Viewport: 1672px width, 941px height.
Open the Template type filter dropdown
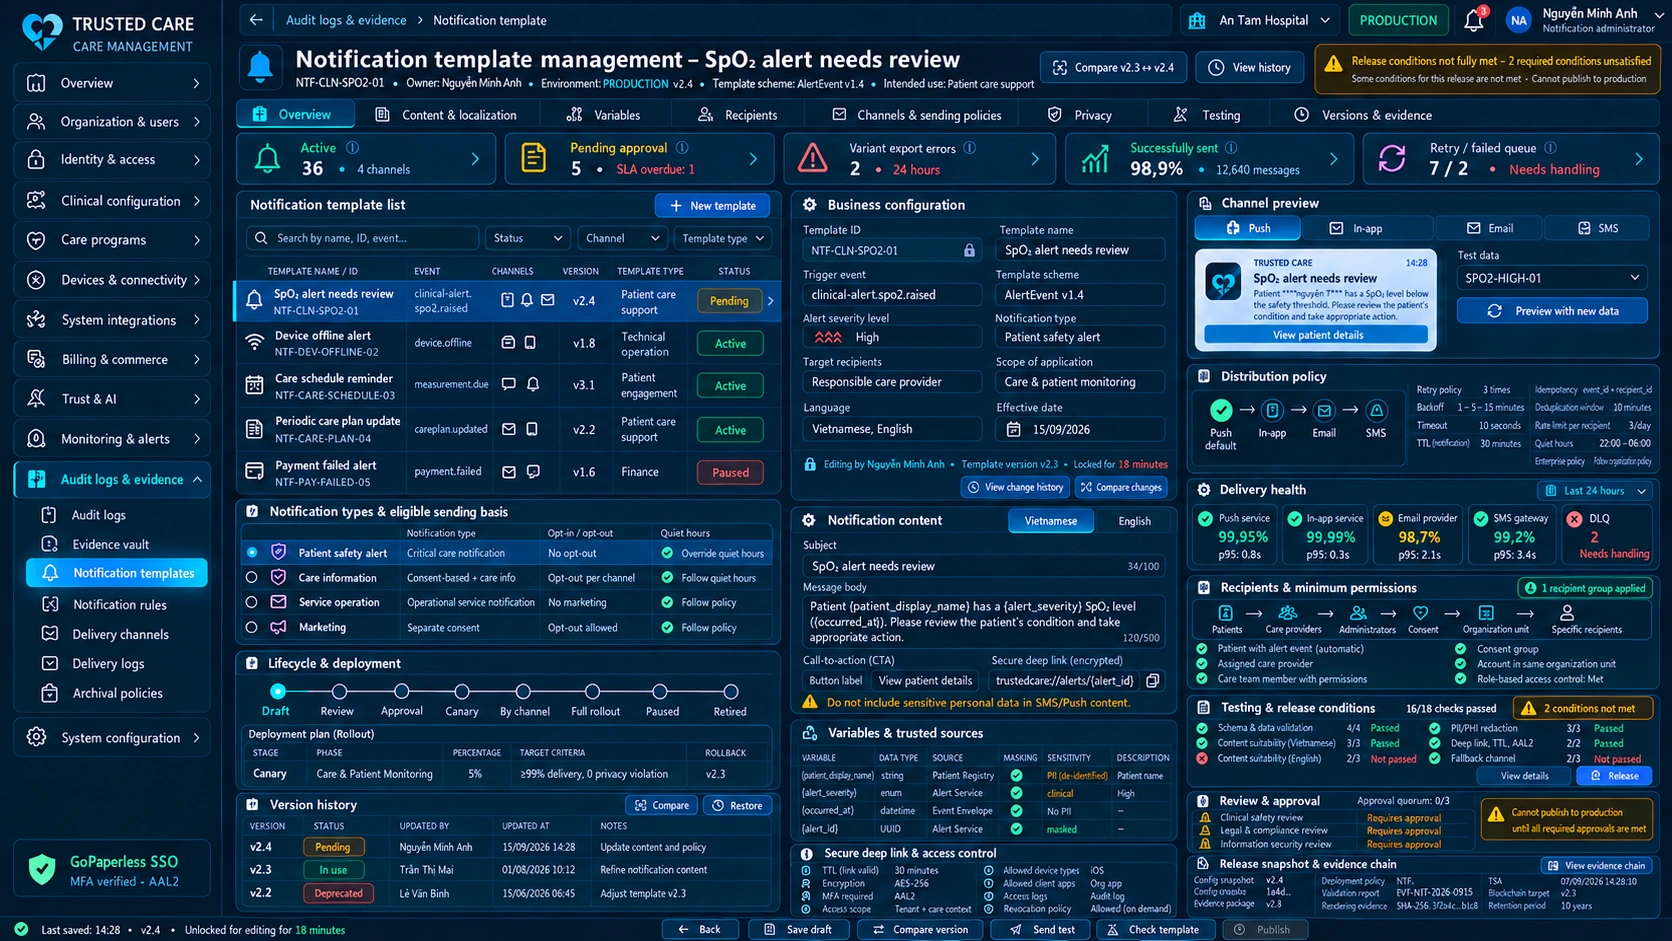723,238
